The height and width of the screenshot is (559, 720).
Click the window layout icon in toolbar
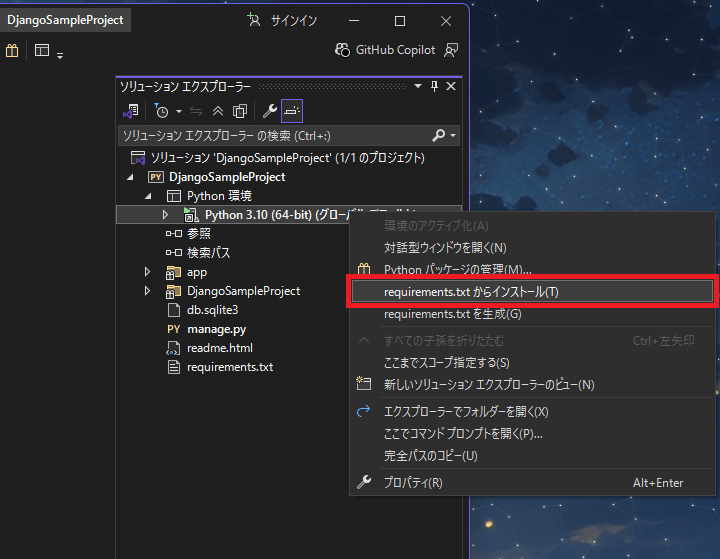coord(42,51)
